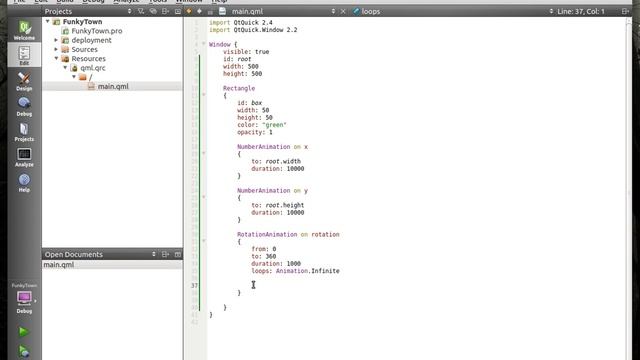This screenshot has height=360, width=640.
Task: Click the "opacity: 1" line
Action: pos(255,132)
